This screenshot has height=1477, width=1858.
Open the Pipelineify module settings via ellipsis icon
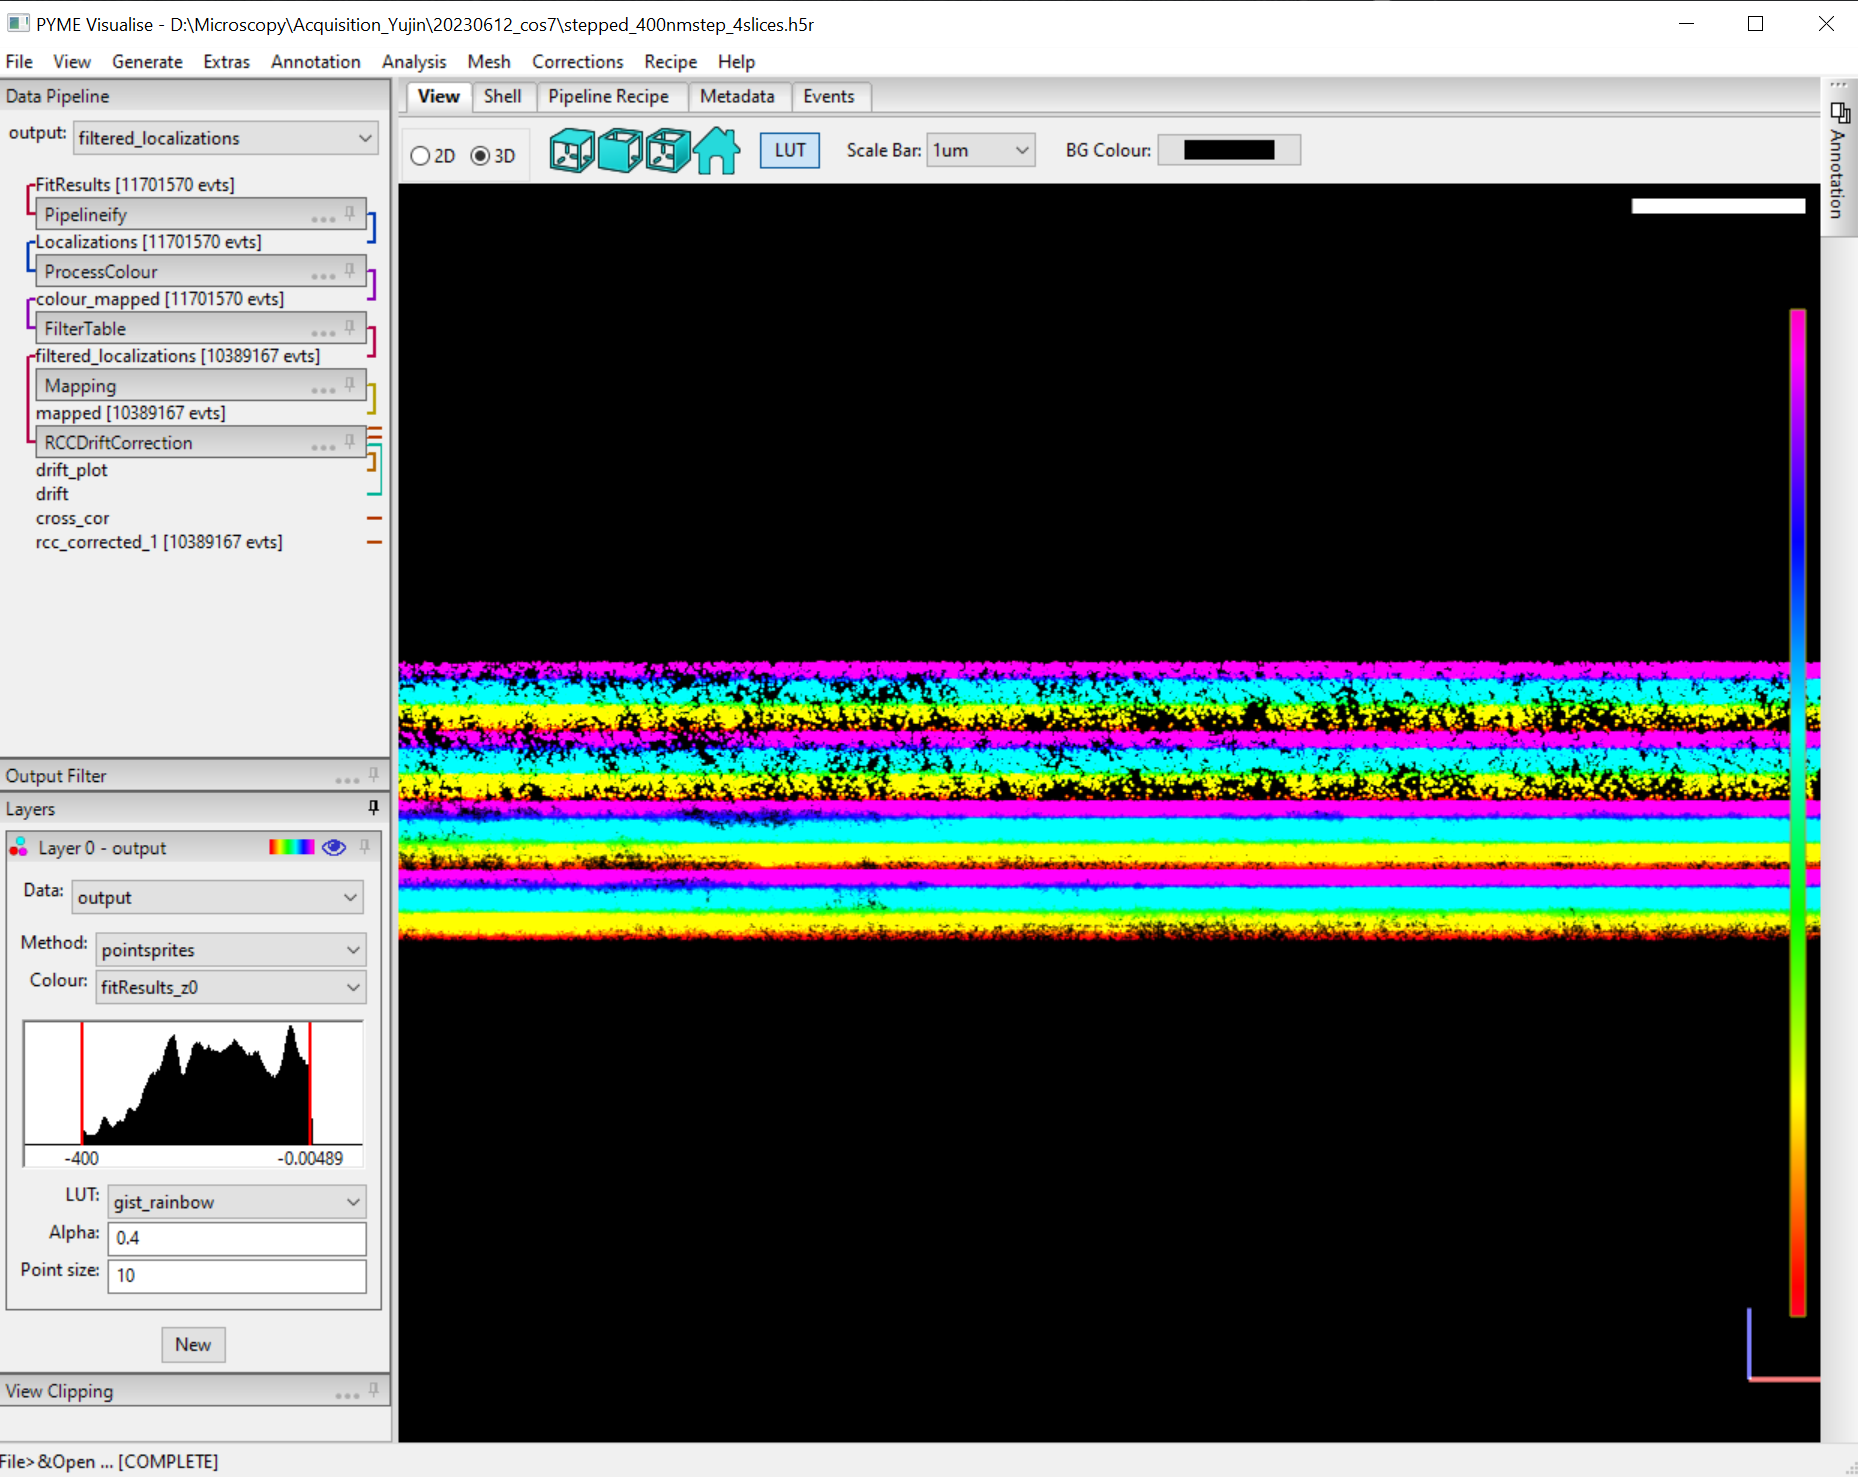322,218
